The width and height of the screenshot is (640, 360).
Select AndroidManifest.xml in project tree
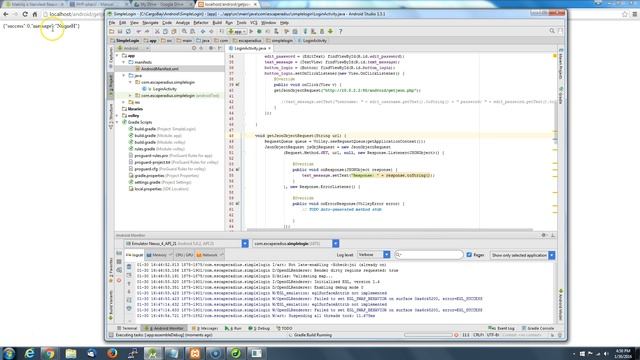click(x=159, y=69)
